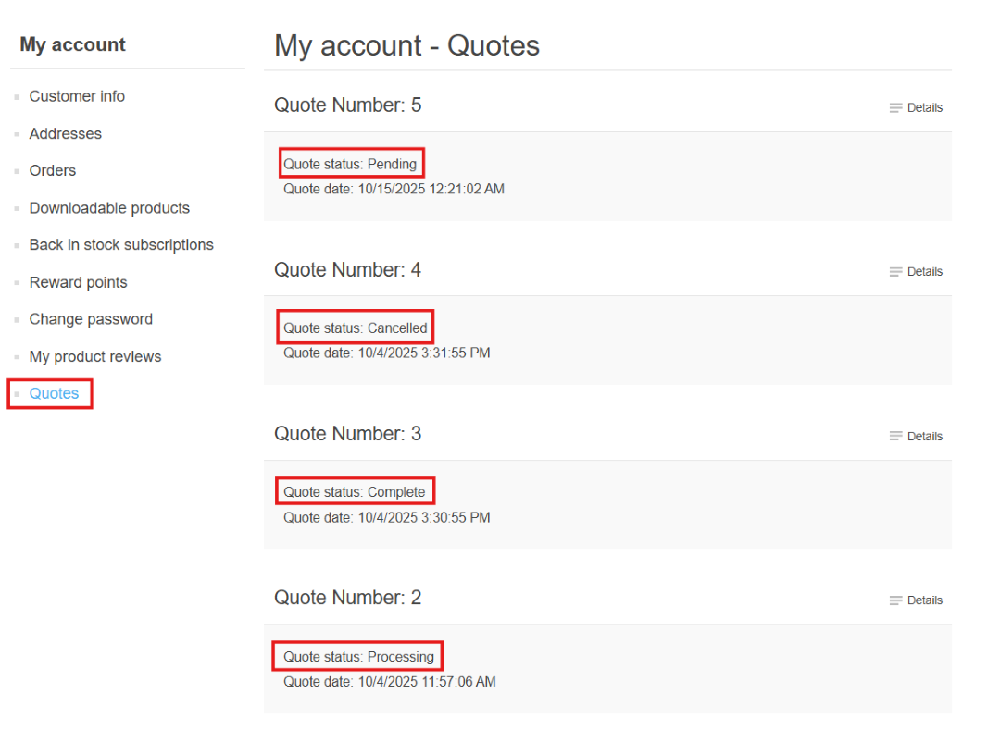Open Change password page
Image resolution: width=1000 pixels, height=730 pixels.
[91, 320]
